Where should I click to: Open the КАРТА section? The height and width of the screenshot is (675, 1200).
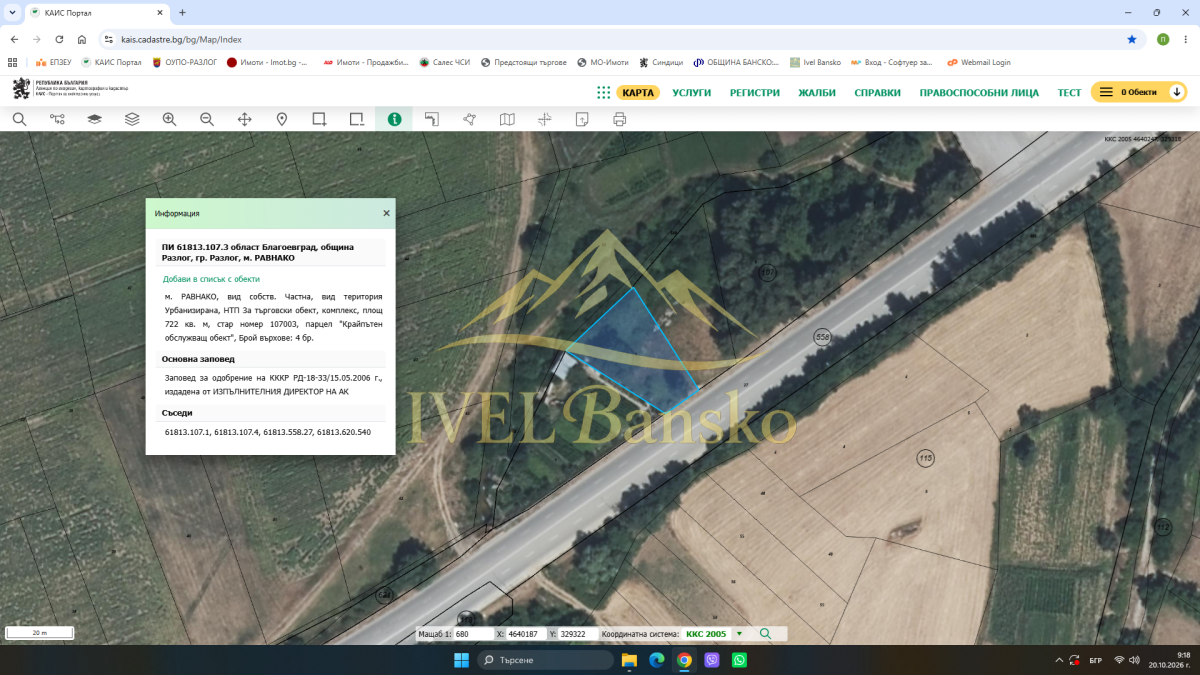tap(638, 92)
